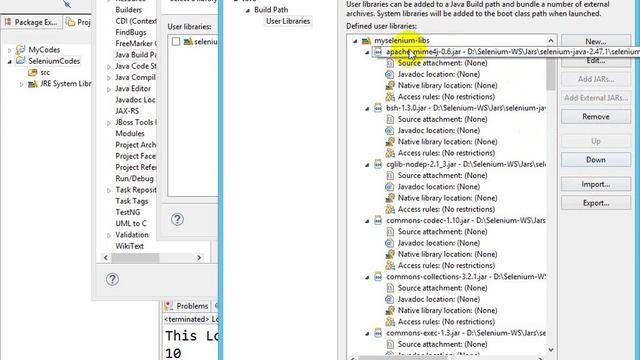Click the Export... button

(596, 203)
